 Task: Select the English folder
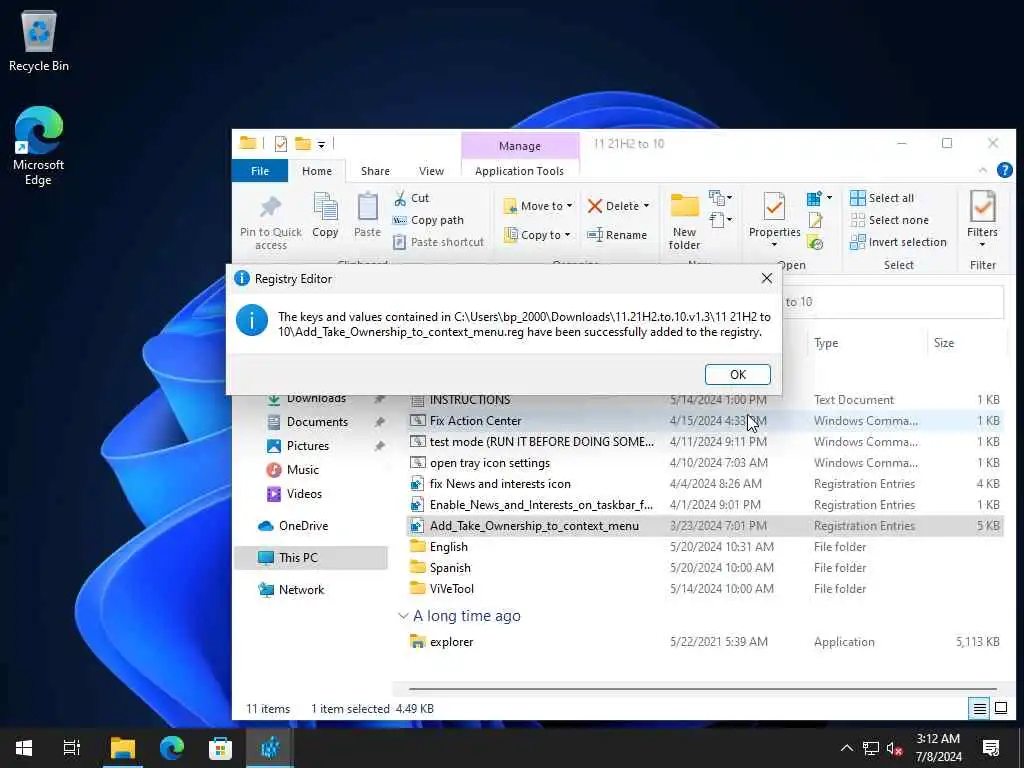point(705,547)
